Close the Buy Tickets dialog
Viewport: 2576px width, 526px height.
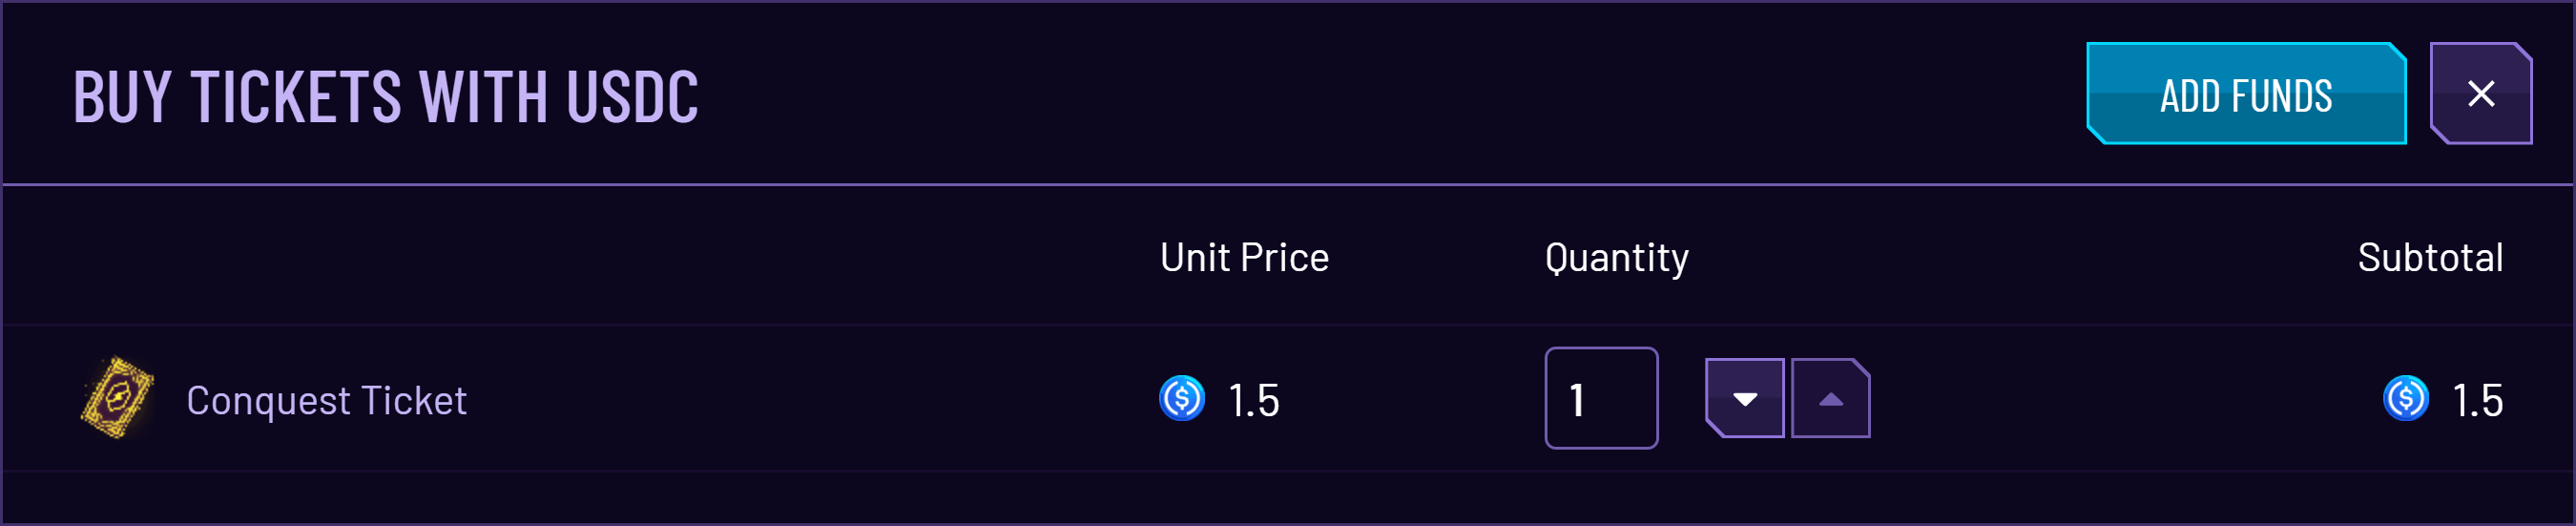click(2481, 94)
